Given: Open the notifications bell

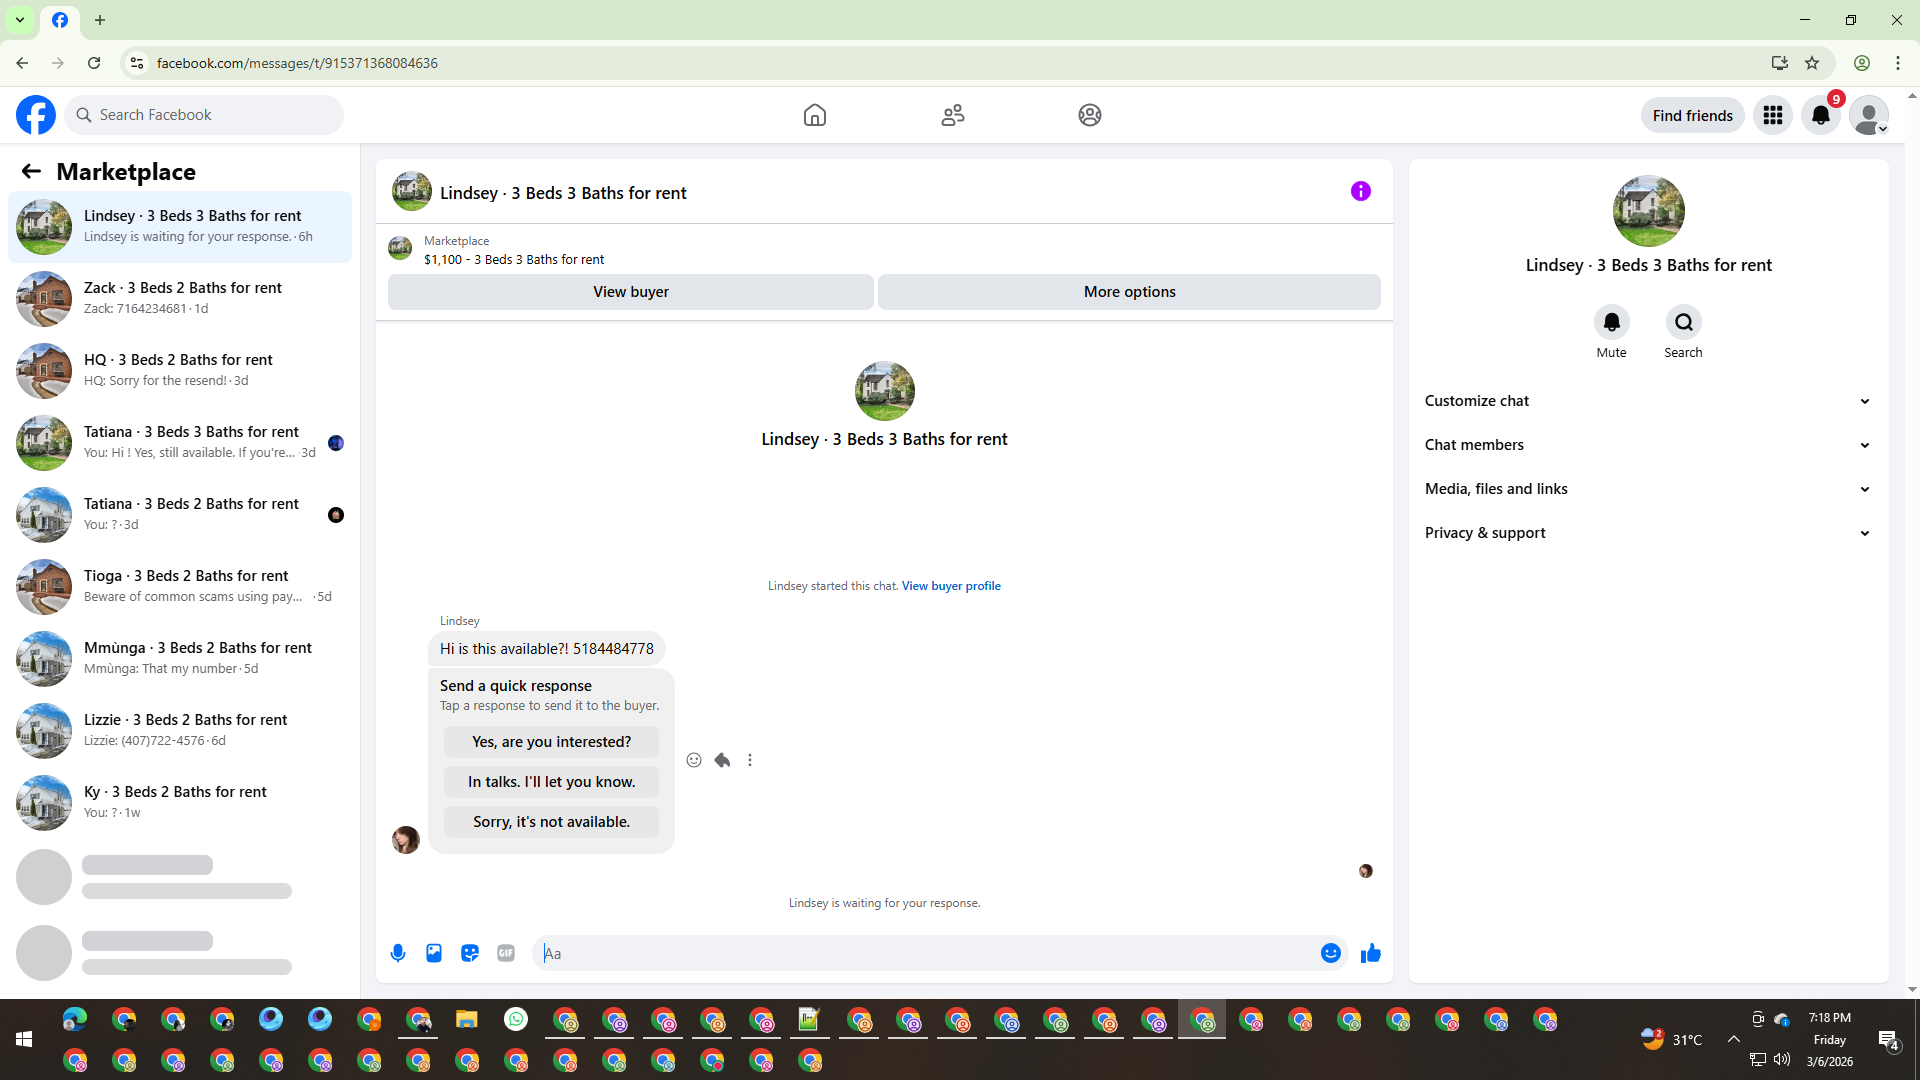Looking at the screenshot, I should tap(1821, 115).
